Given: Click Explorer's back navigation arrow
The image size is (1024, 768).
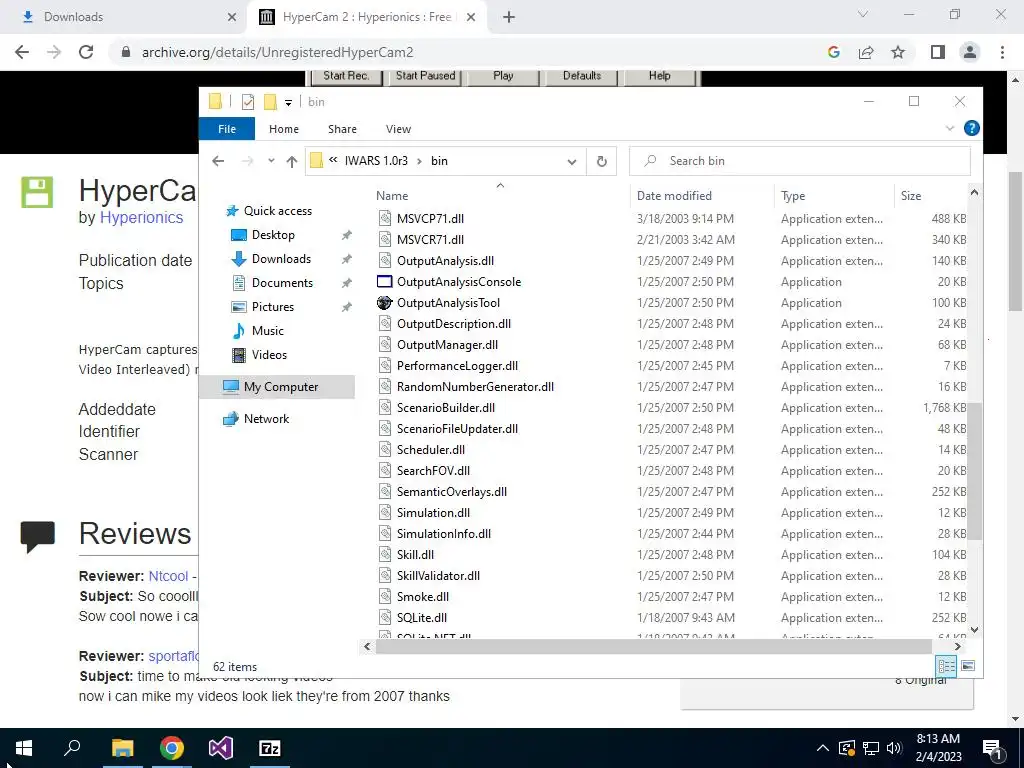Looking at the screenshot, I should 218,161.
